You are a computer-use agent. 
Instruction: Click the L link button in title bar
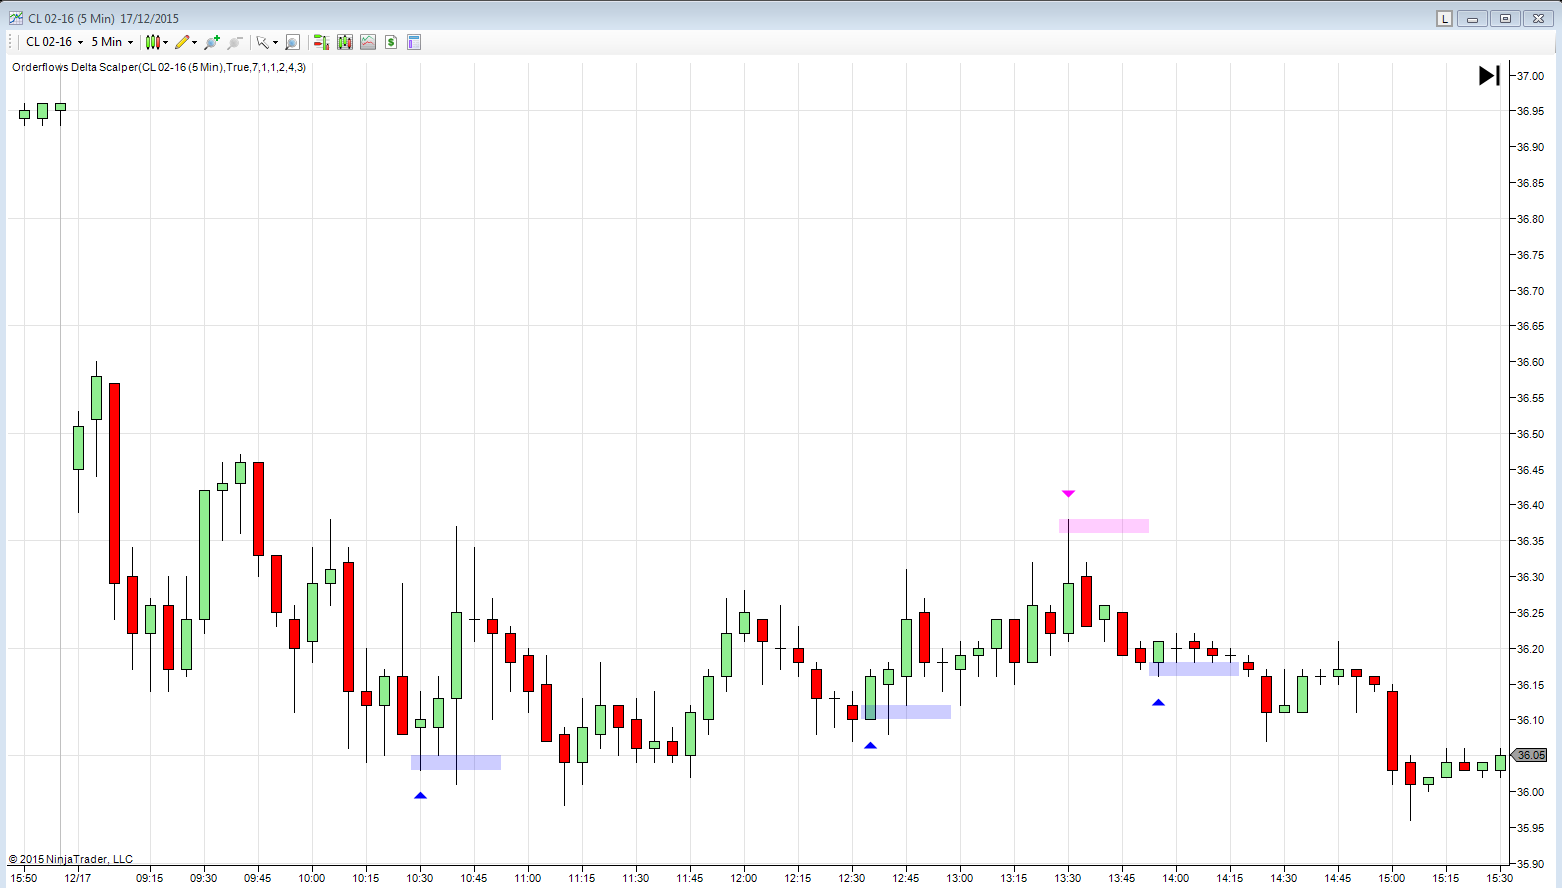[x=1444, y=18]
